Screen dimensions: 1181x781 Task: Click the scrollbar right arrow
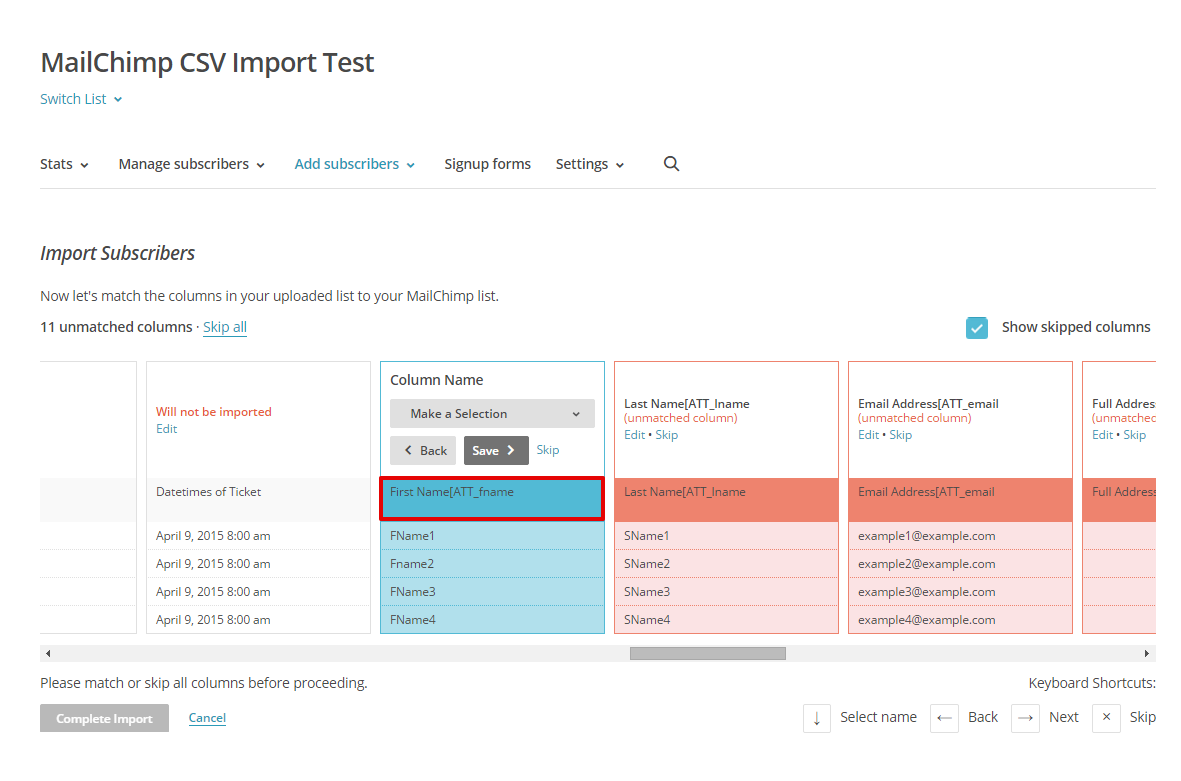point(1146,654)
